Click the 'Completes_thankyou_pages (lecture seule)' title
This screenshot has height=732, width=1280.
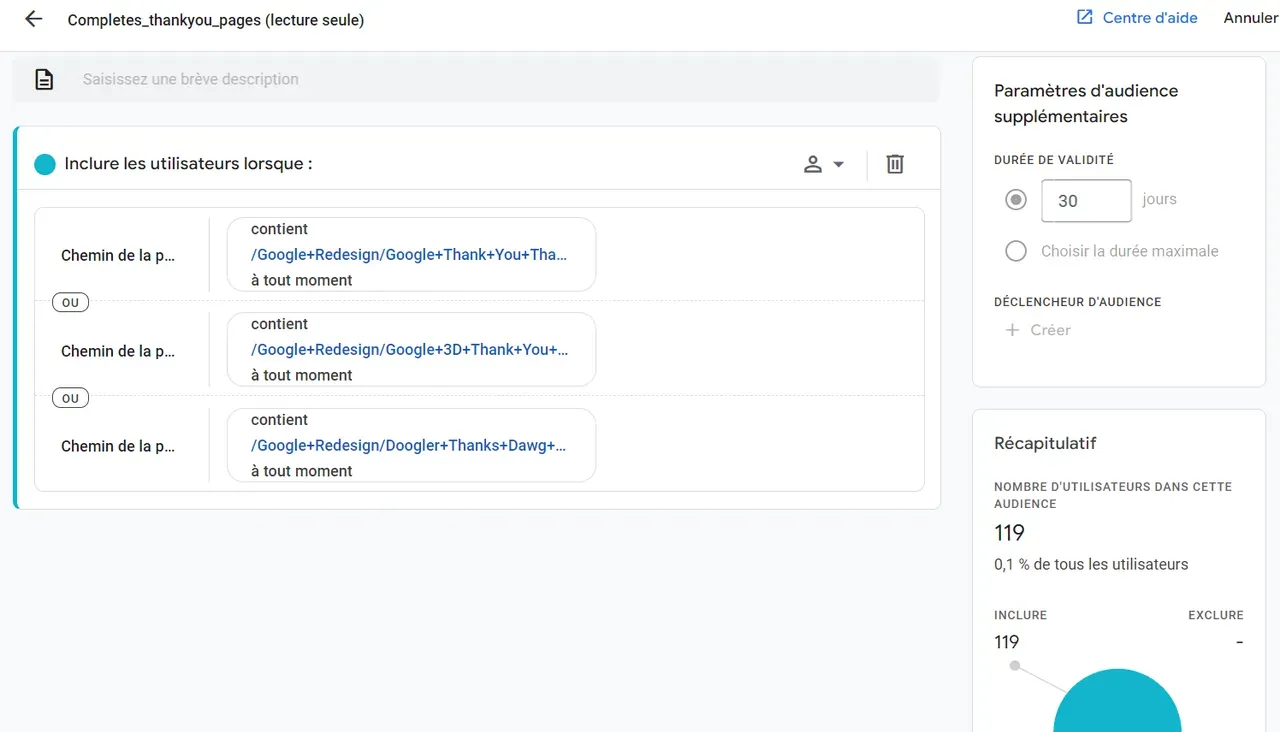coord(216,20)
